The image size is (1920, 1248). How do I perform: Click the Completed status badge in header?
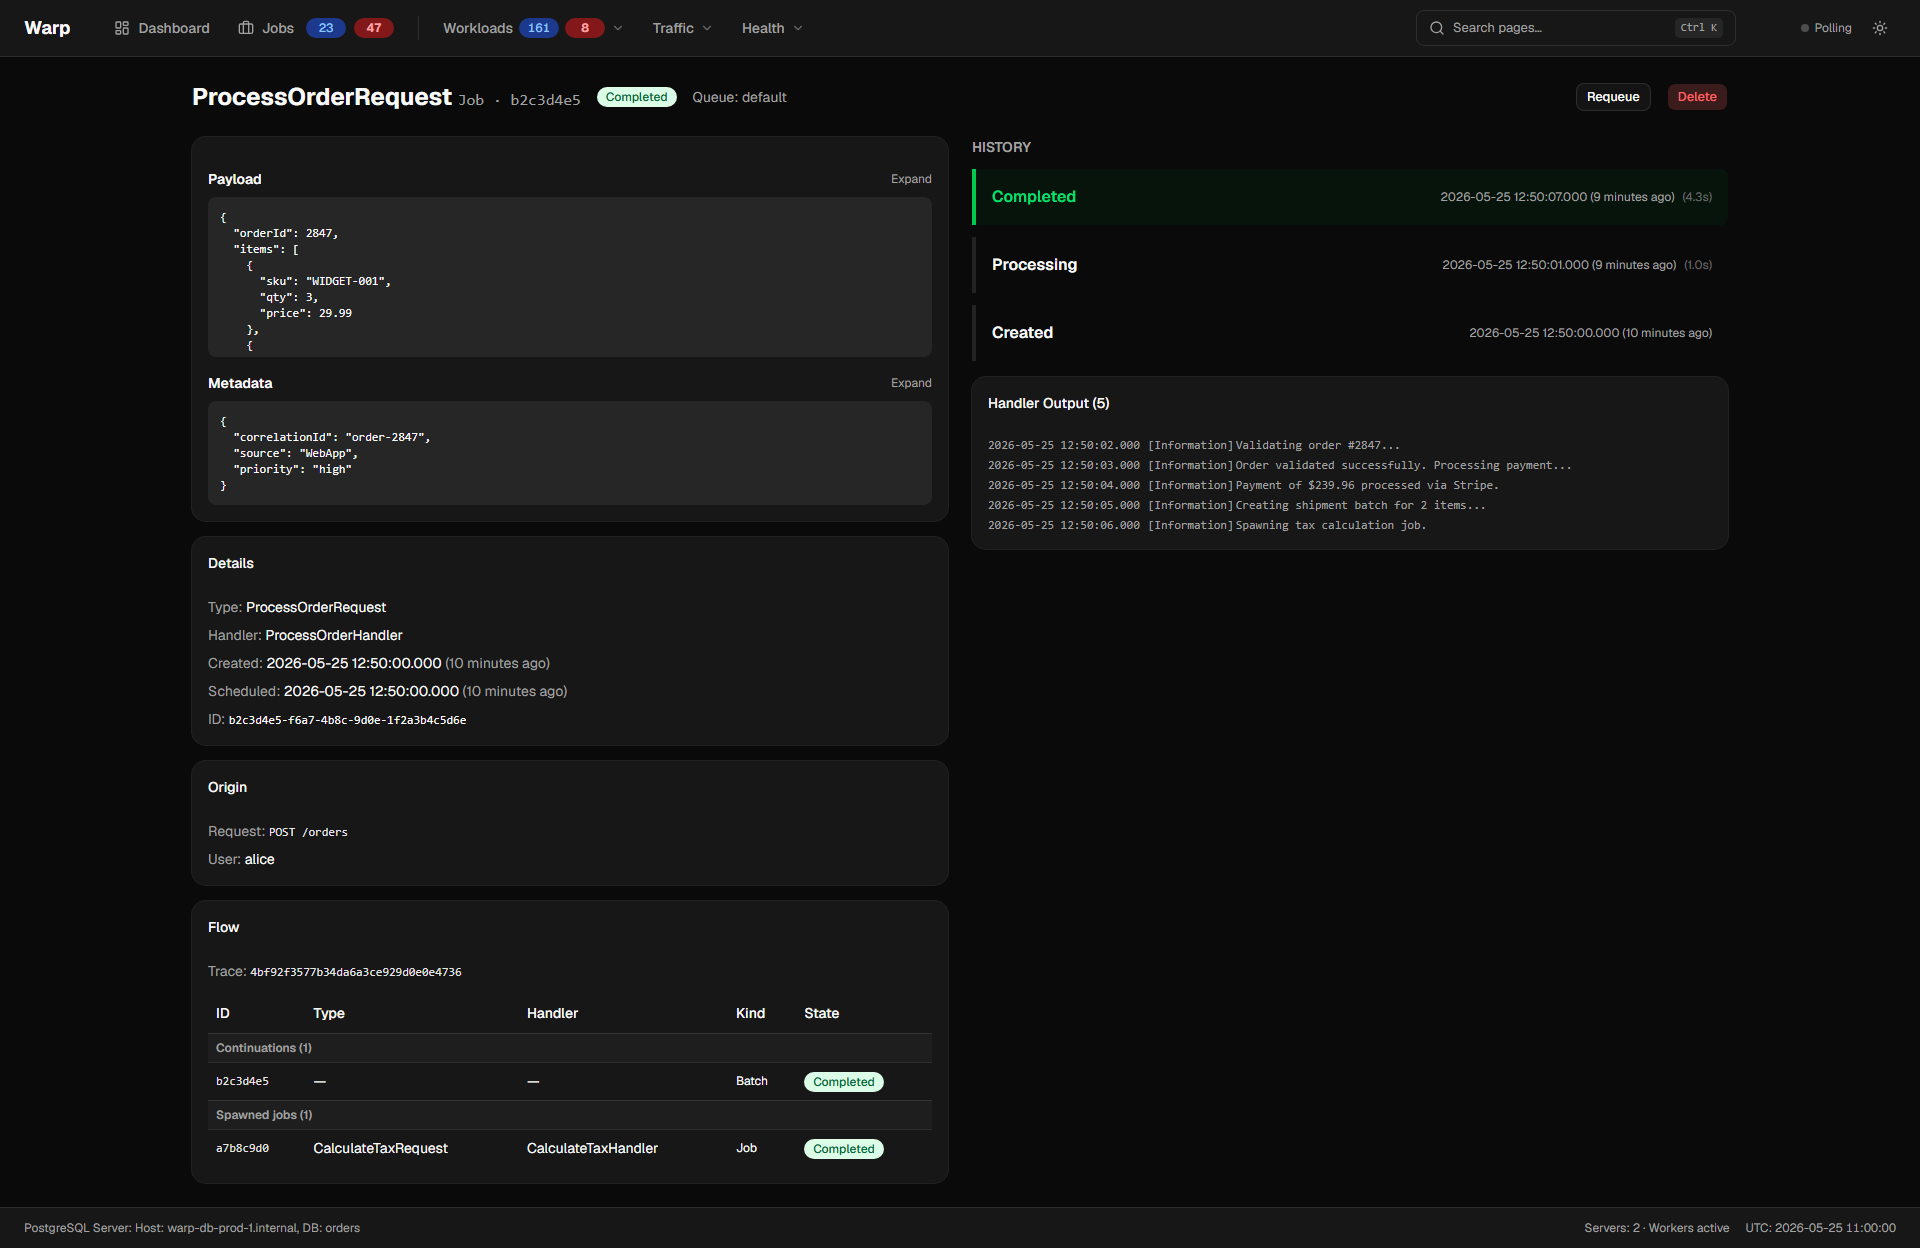637,97
